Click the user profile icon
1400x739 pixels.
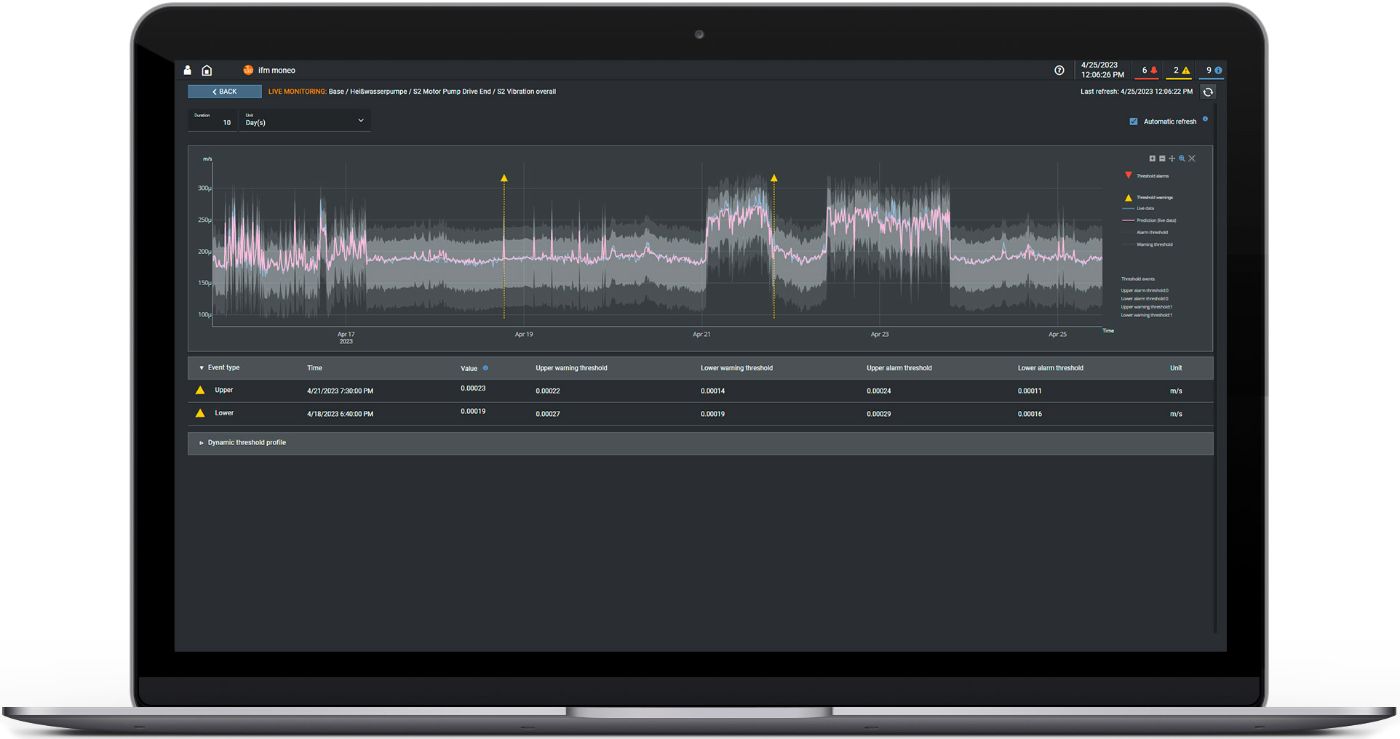187,70
